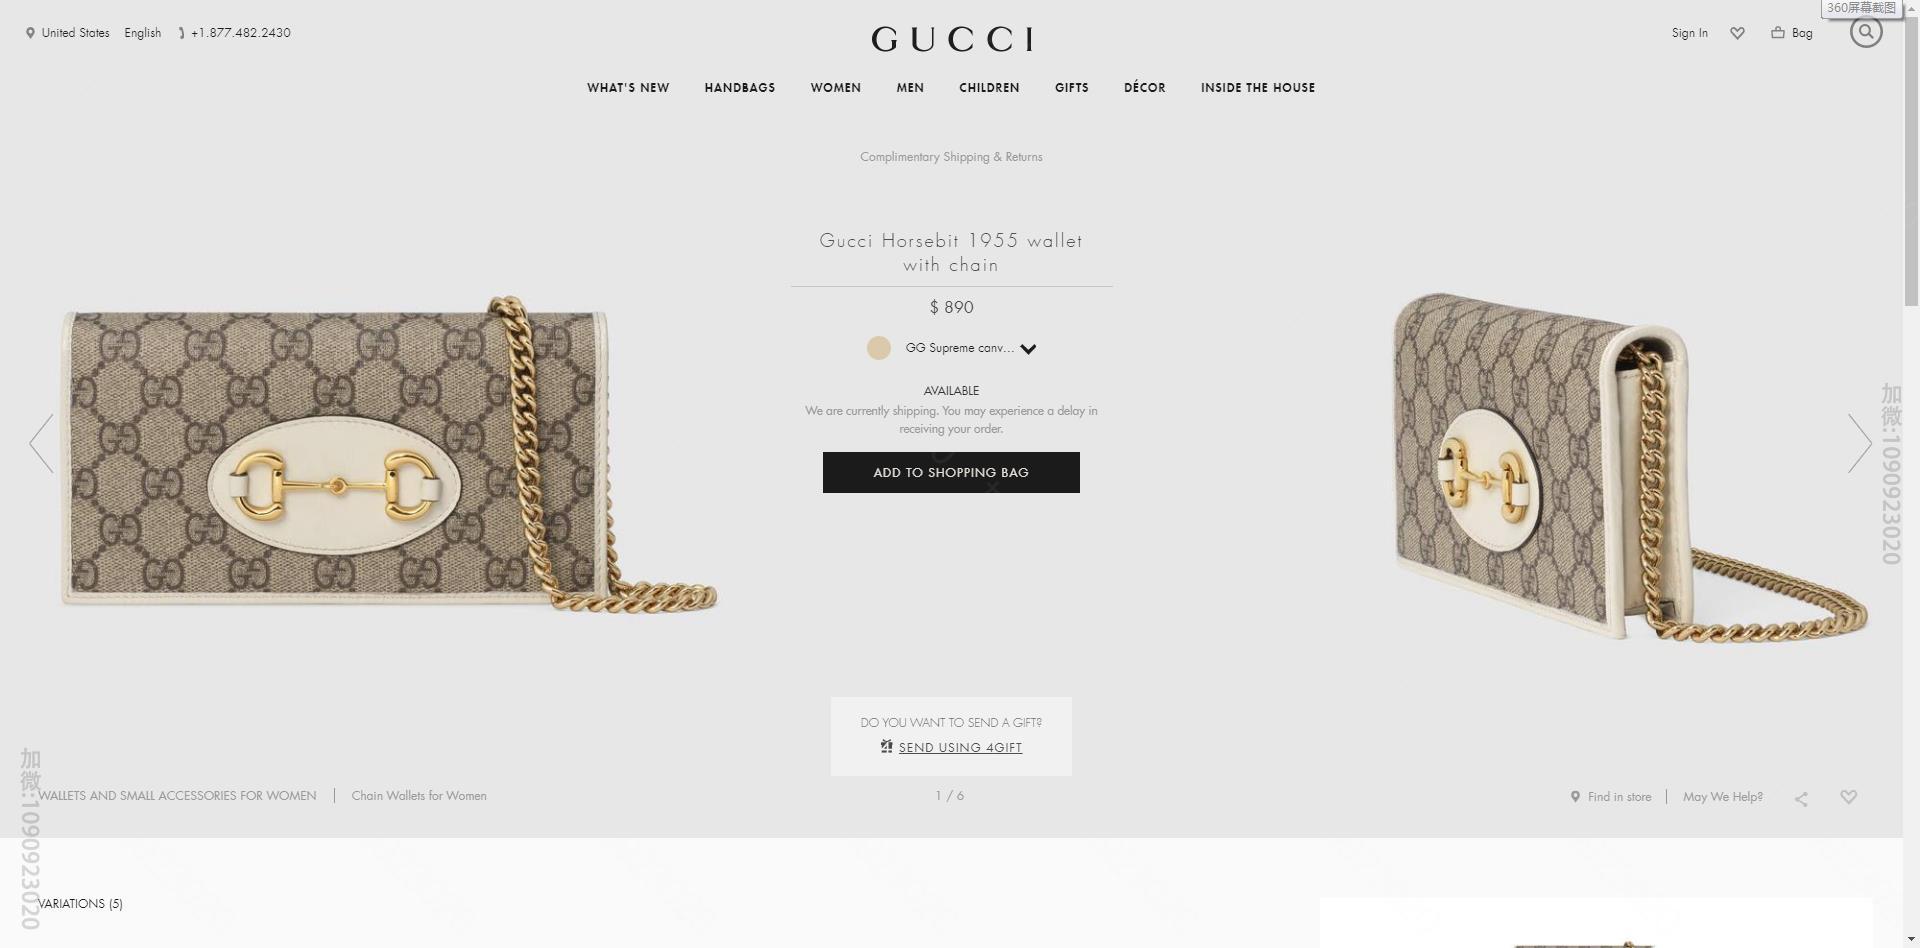Screen dimensions: 1920x948
Task: Open the Handbags menu
Action: point(740,88)
